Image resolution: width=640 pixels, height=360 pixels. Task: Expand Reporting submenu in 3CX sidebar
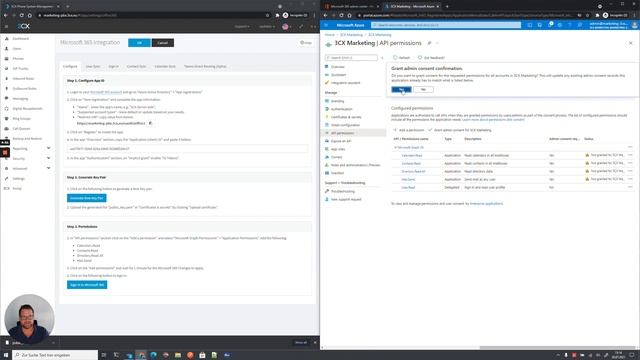[x=49, y=148]
